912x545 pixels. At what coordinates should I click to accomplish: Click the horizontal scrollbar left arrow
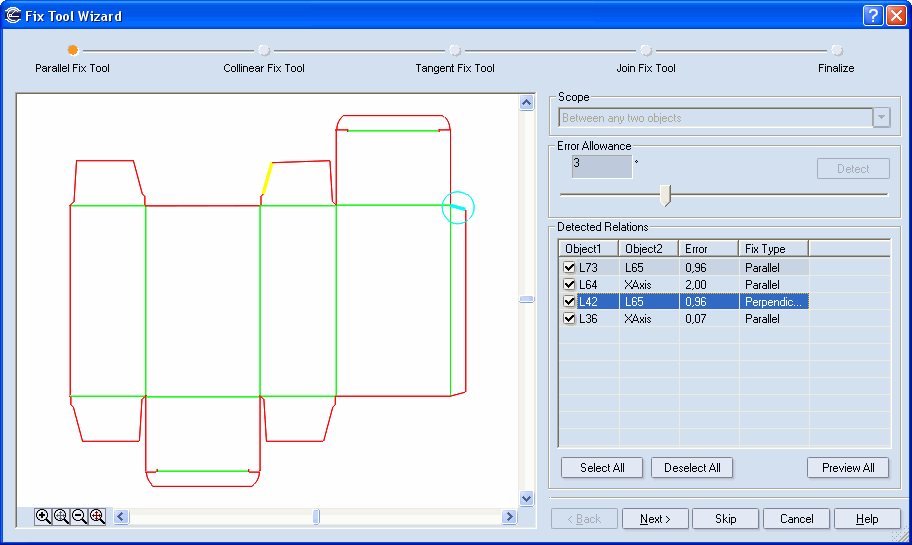(x=120, y=517)
